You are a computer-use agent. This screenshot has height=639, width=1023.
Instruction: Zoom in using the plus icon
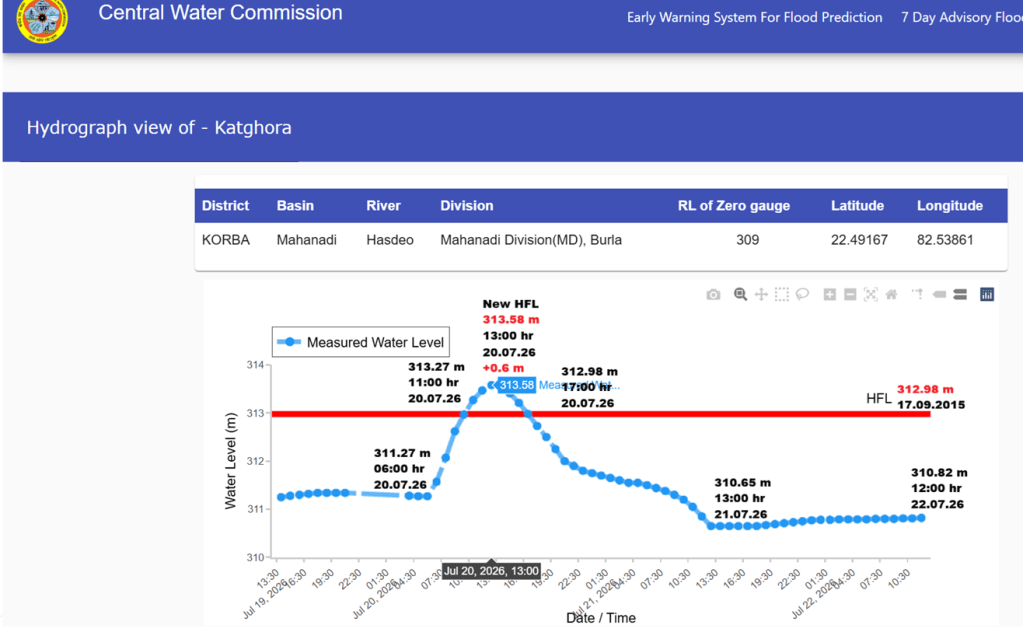[829, 295]
